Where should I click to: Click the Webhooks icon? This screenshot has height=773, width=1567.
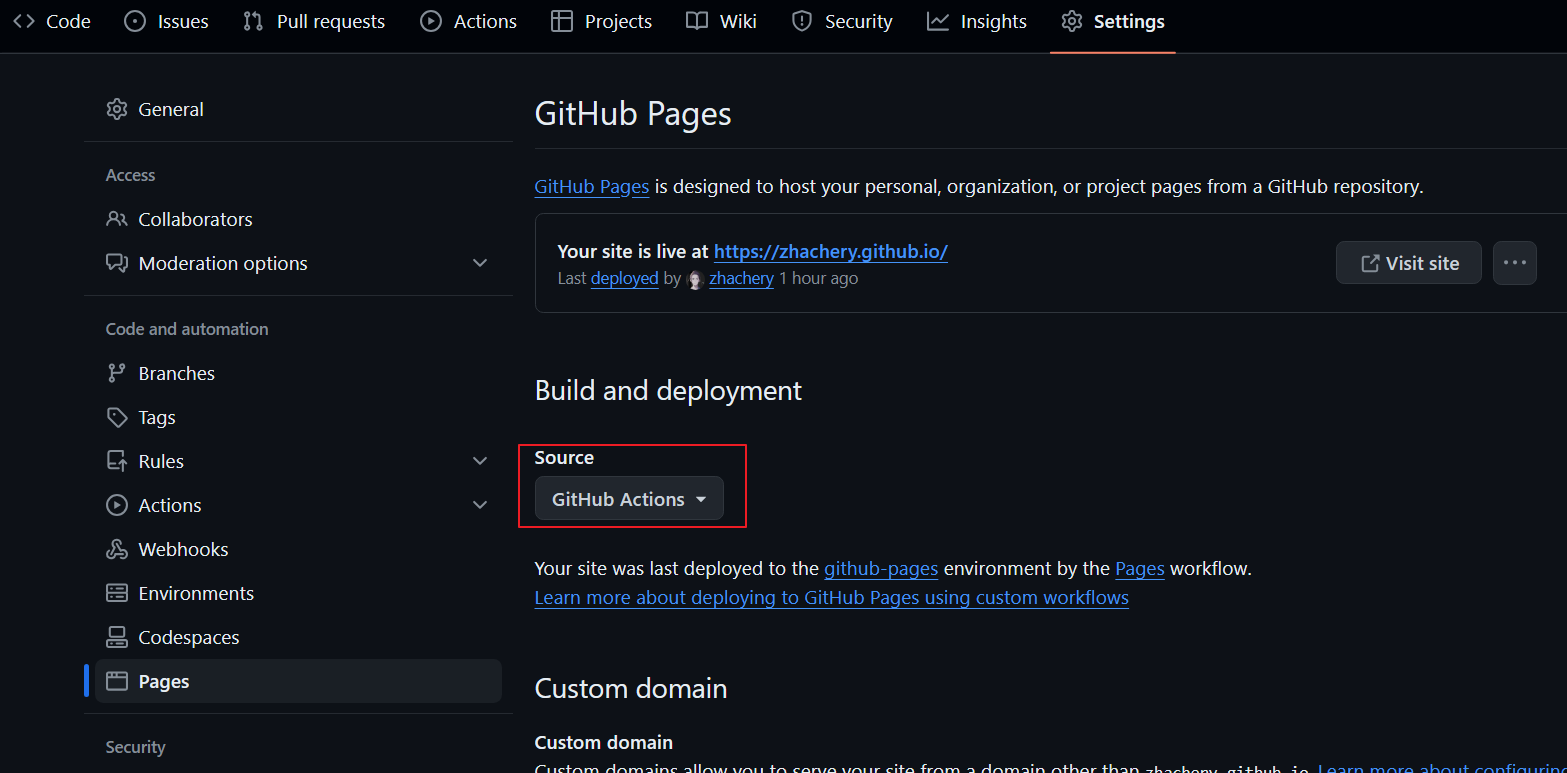coord(118,548)
